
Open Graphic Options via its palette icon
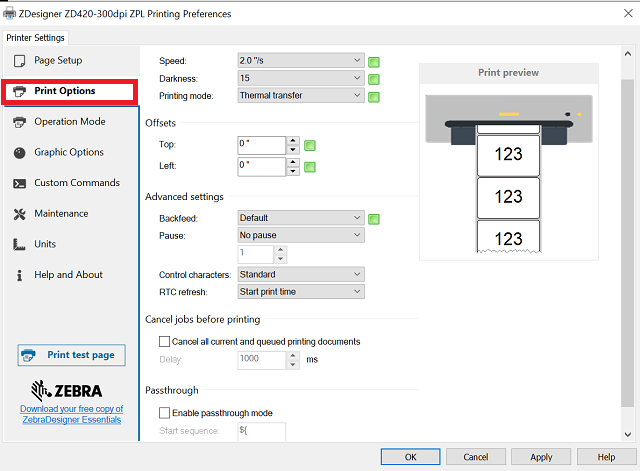[x=19, y=152]
